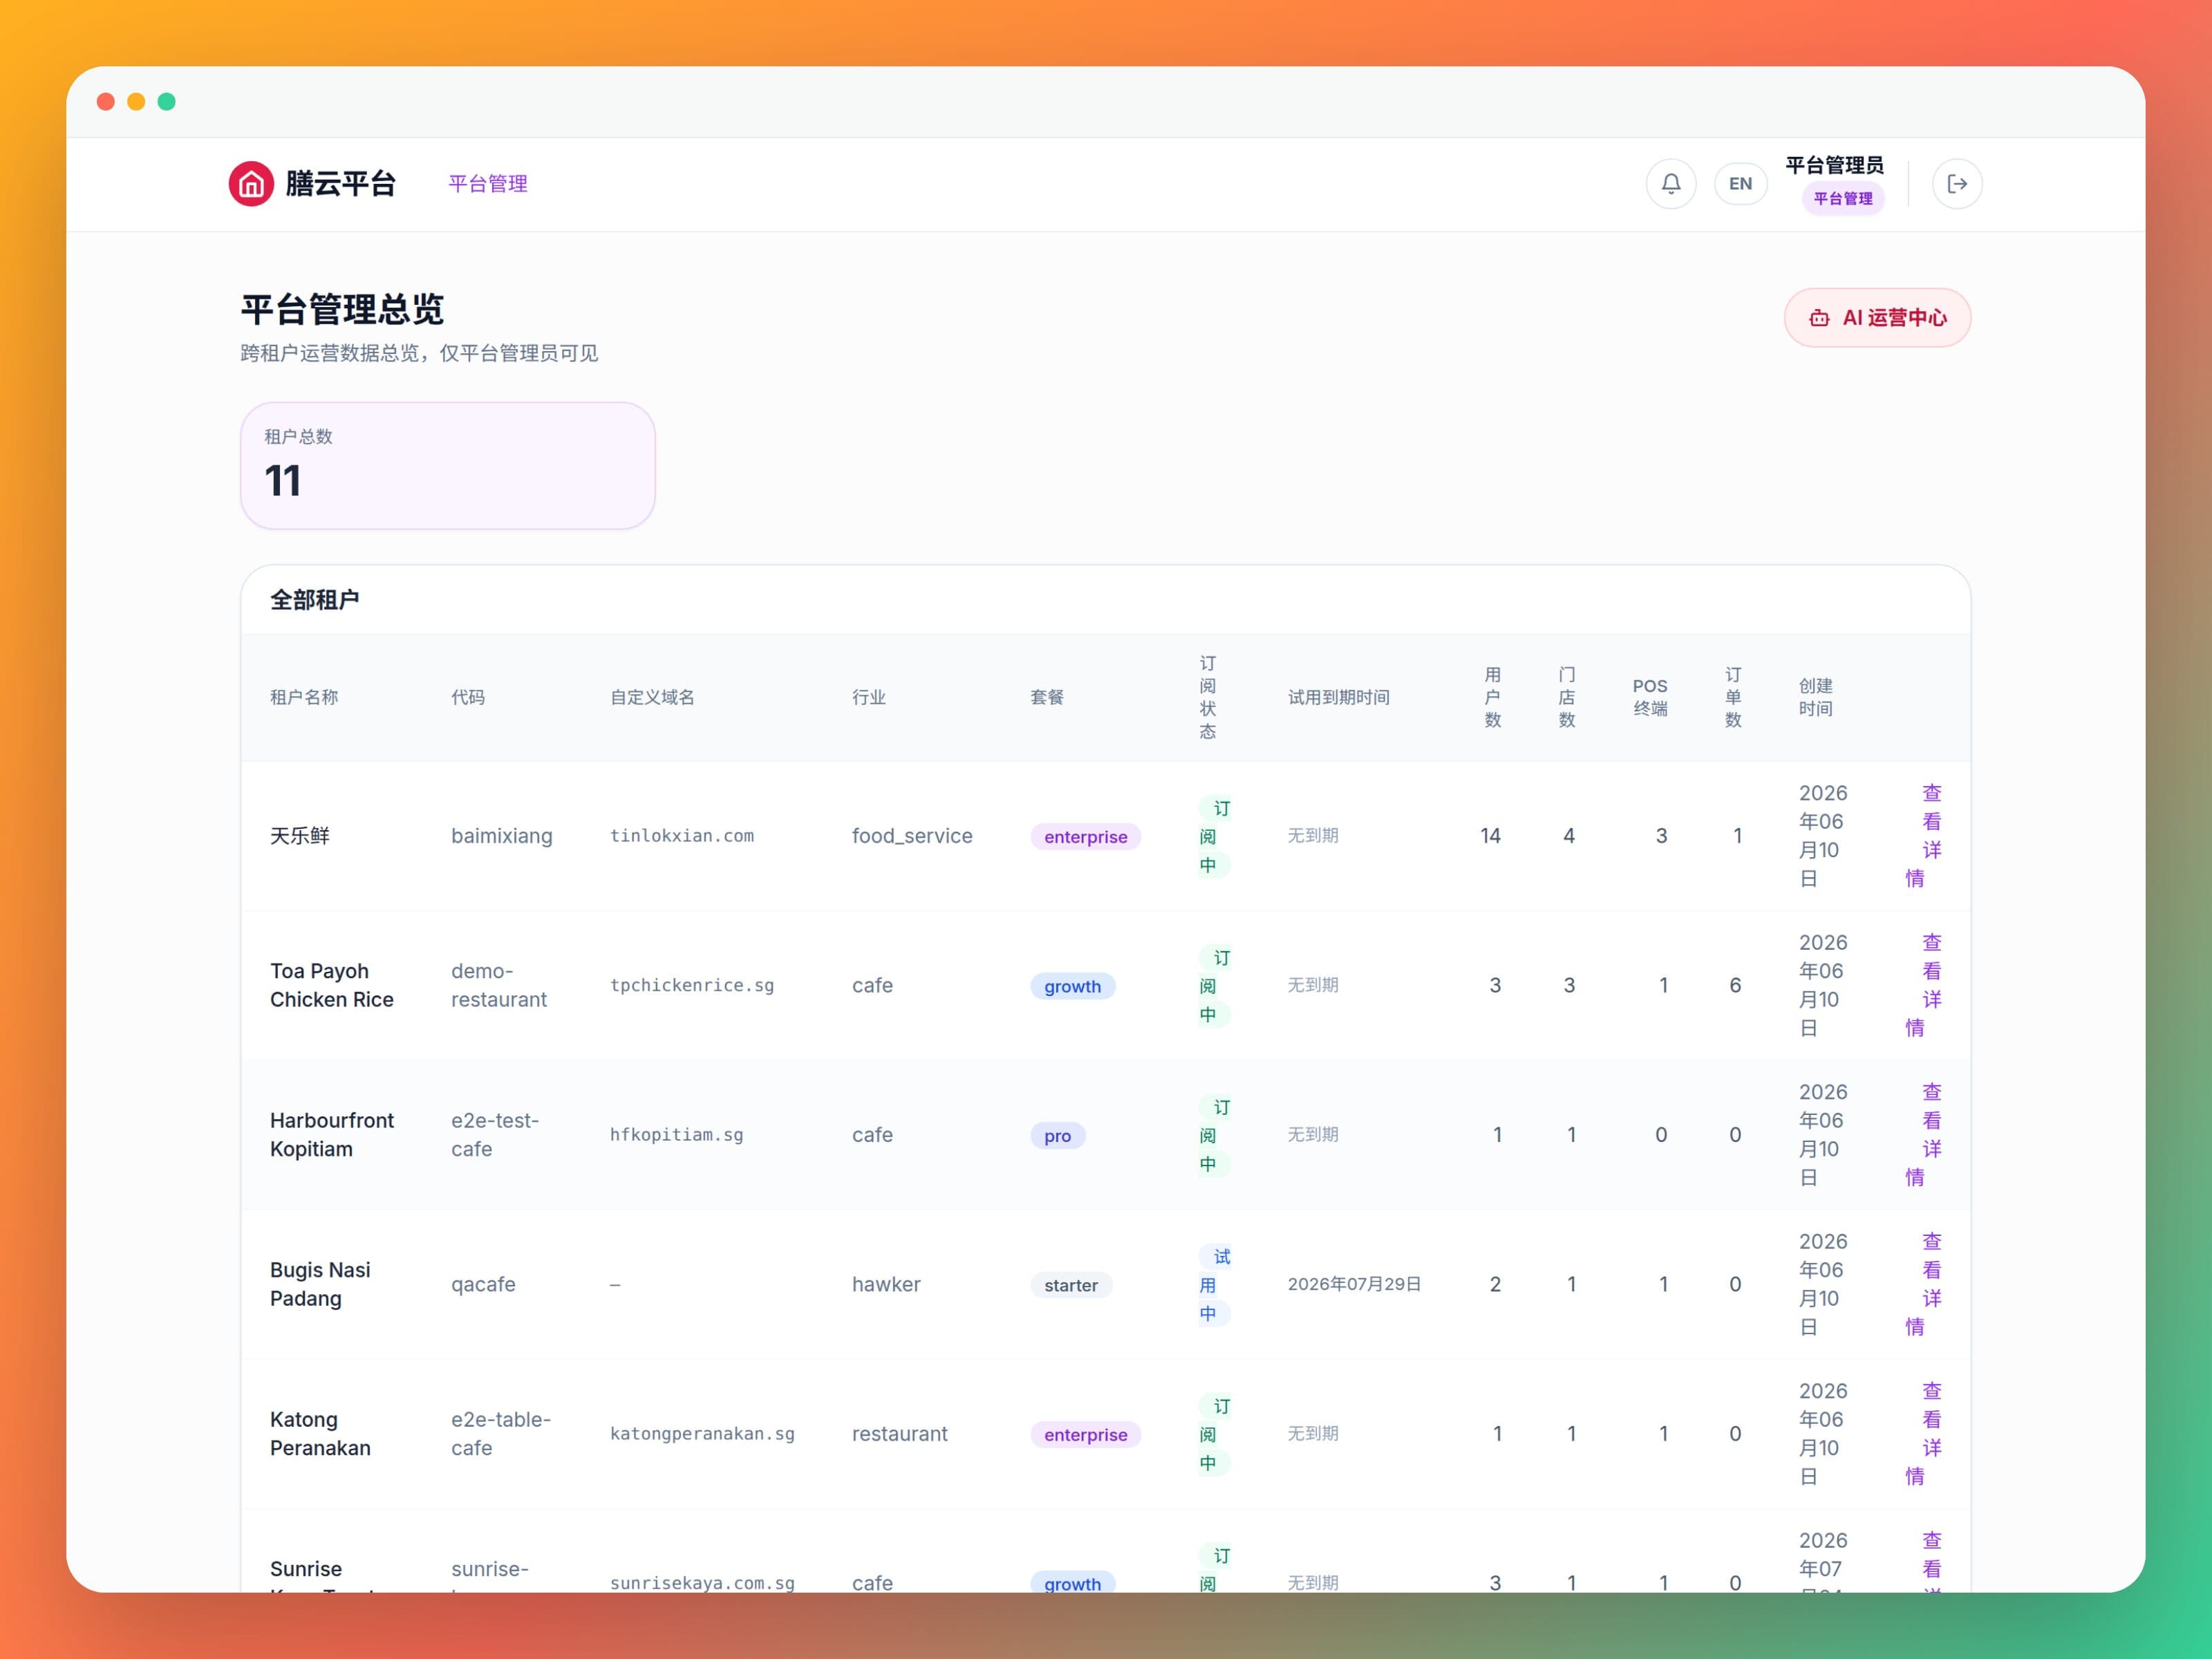
Task: Click the logout icon in the header
Action: 1957,184
